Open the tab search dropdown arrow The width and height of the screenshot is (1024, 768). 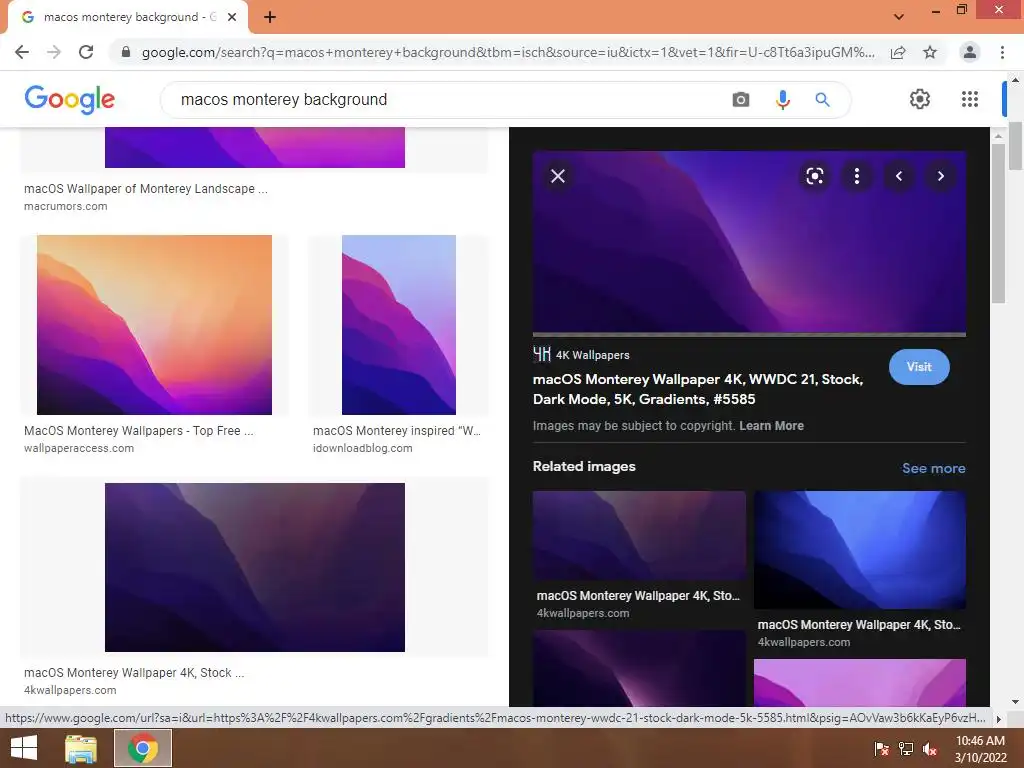pyautogui.click(x=899, y=17)
